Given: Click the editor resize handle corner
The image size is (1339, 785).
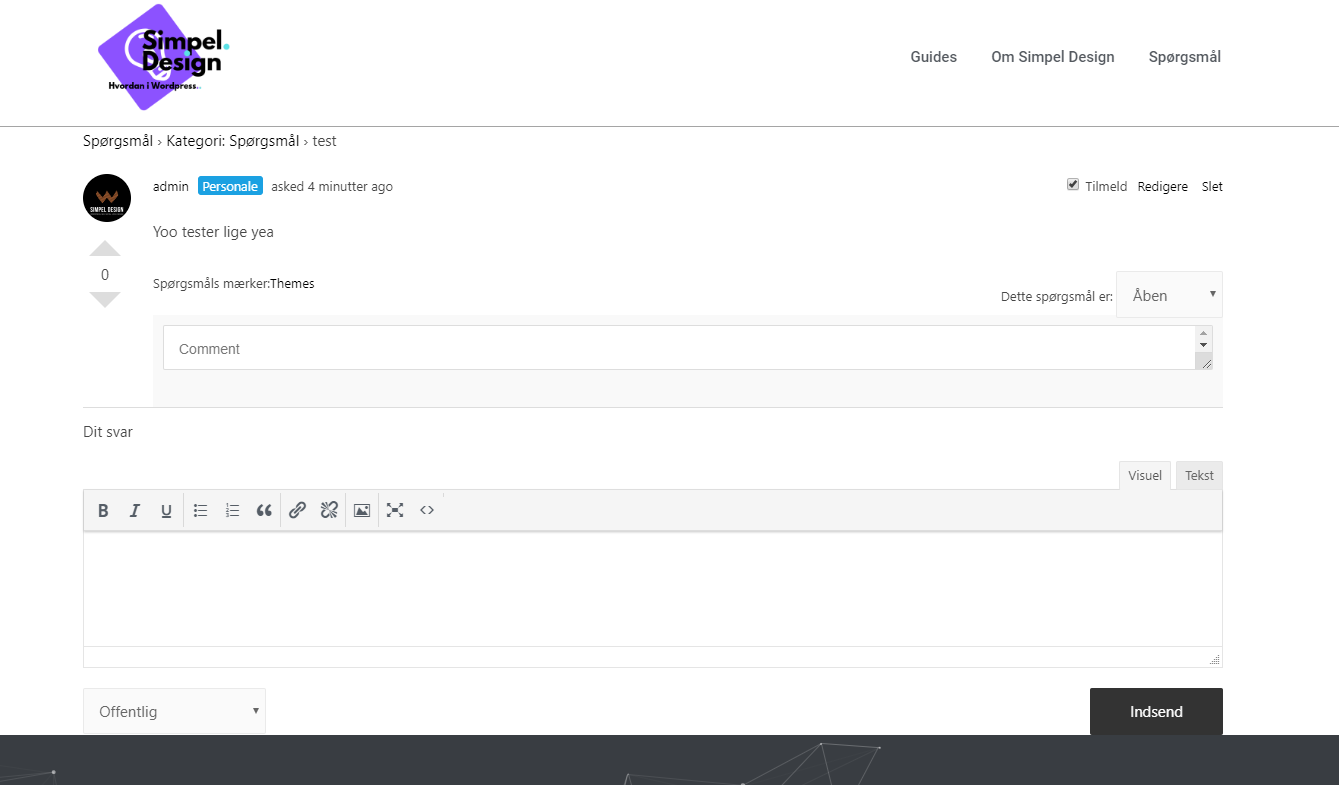Looking at the screenshot, I should click(1214, 659).
